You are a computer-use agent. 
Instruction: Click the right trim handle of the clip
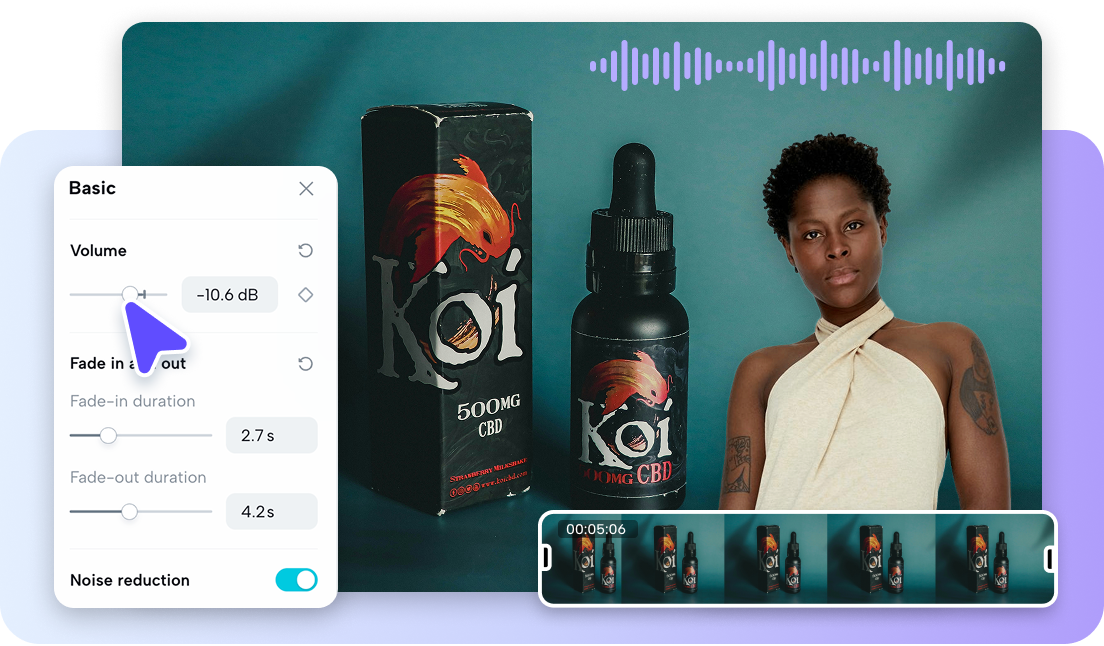[x=1049, y=557]
